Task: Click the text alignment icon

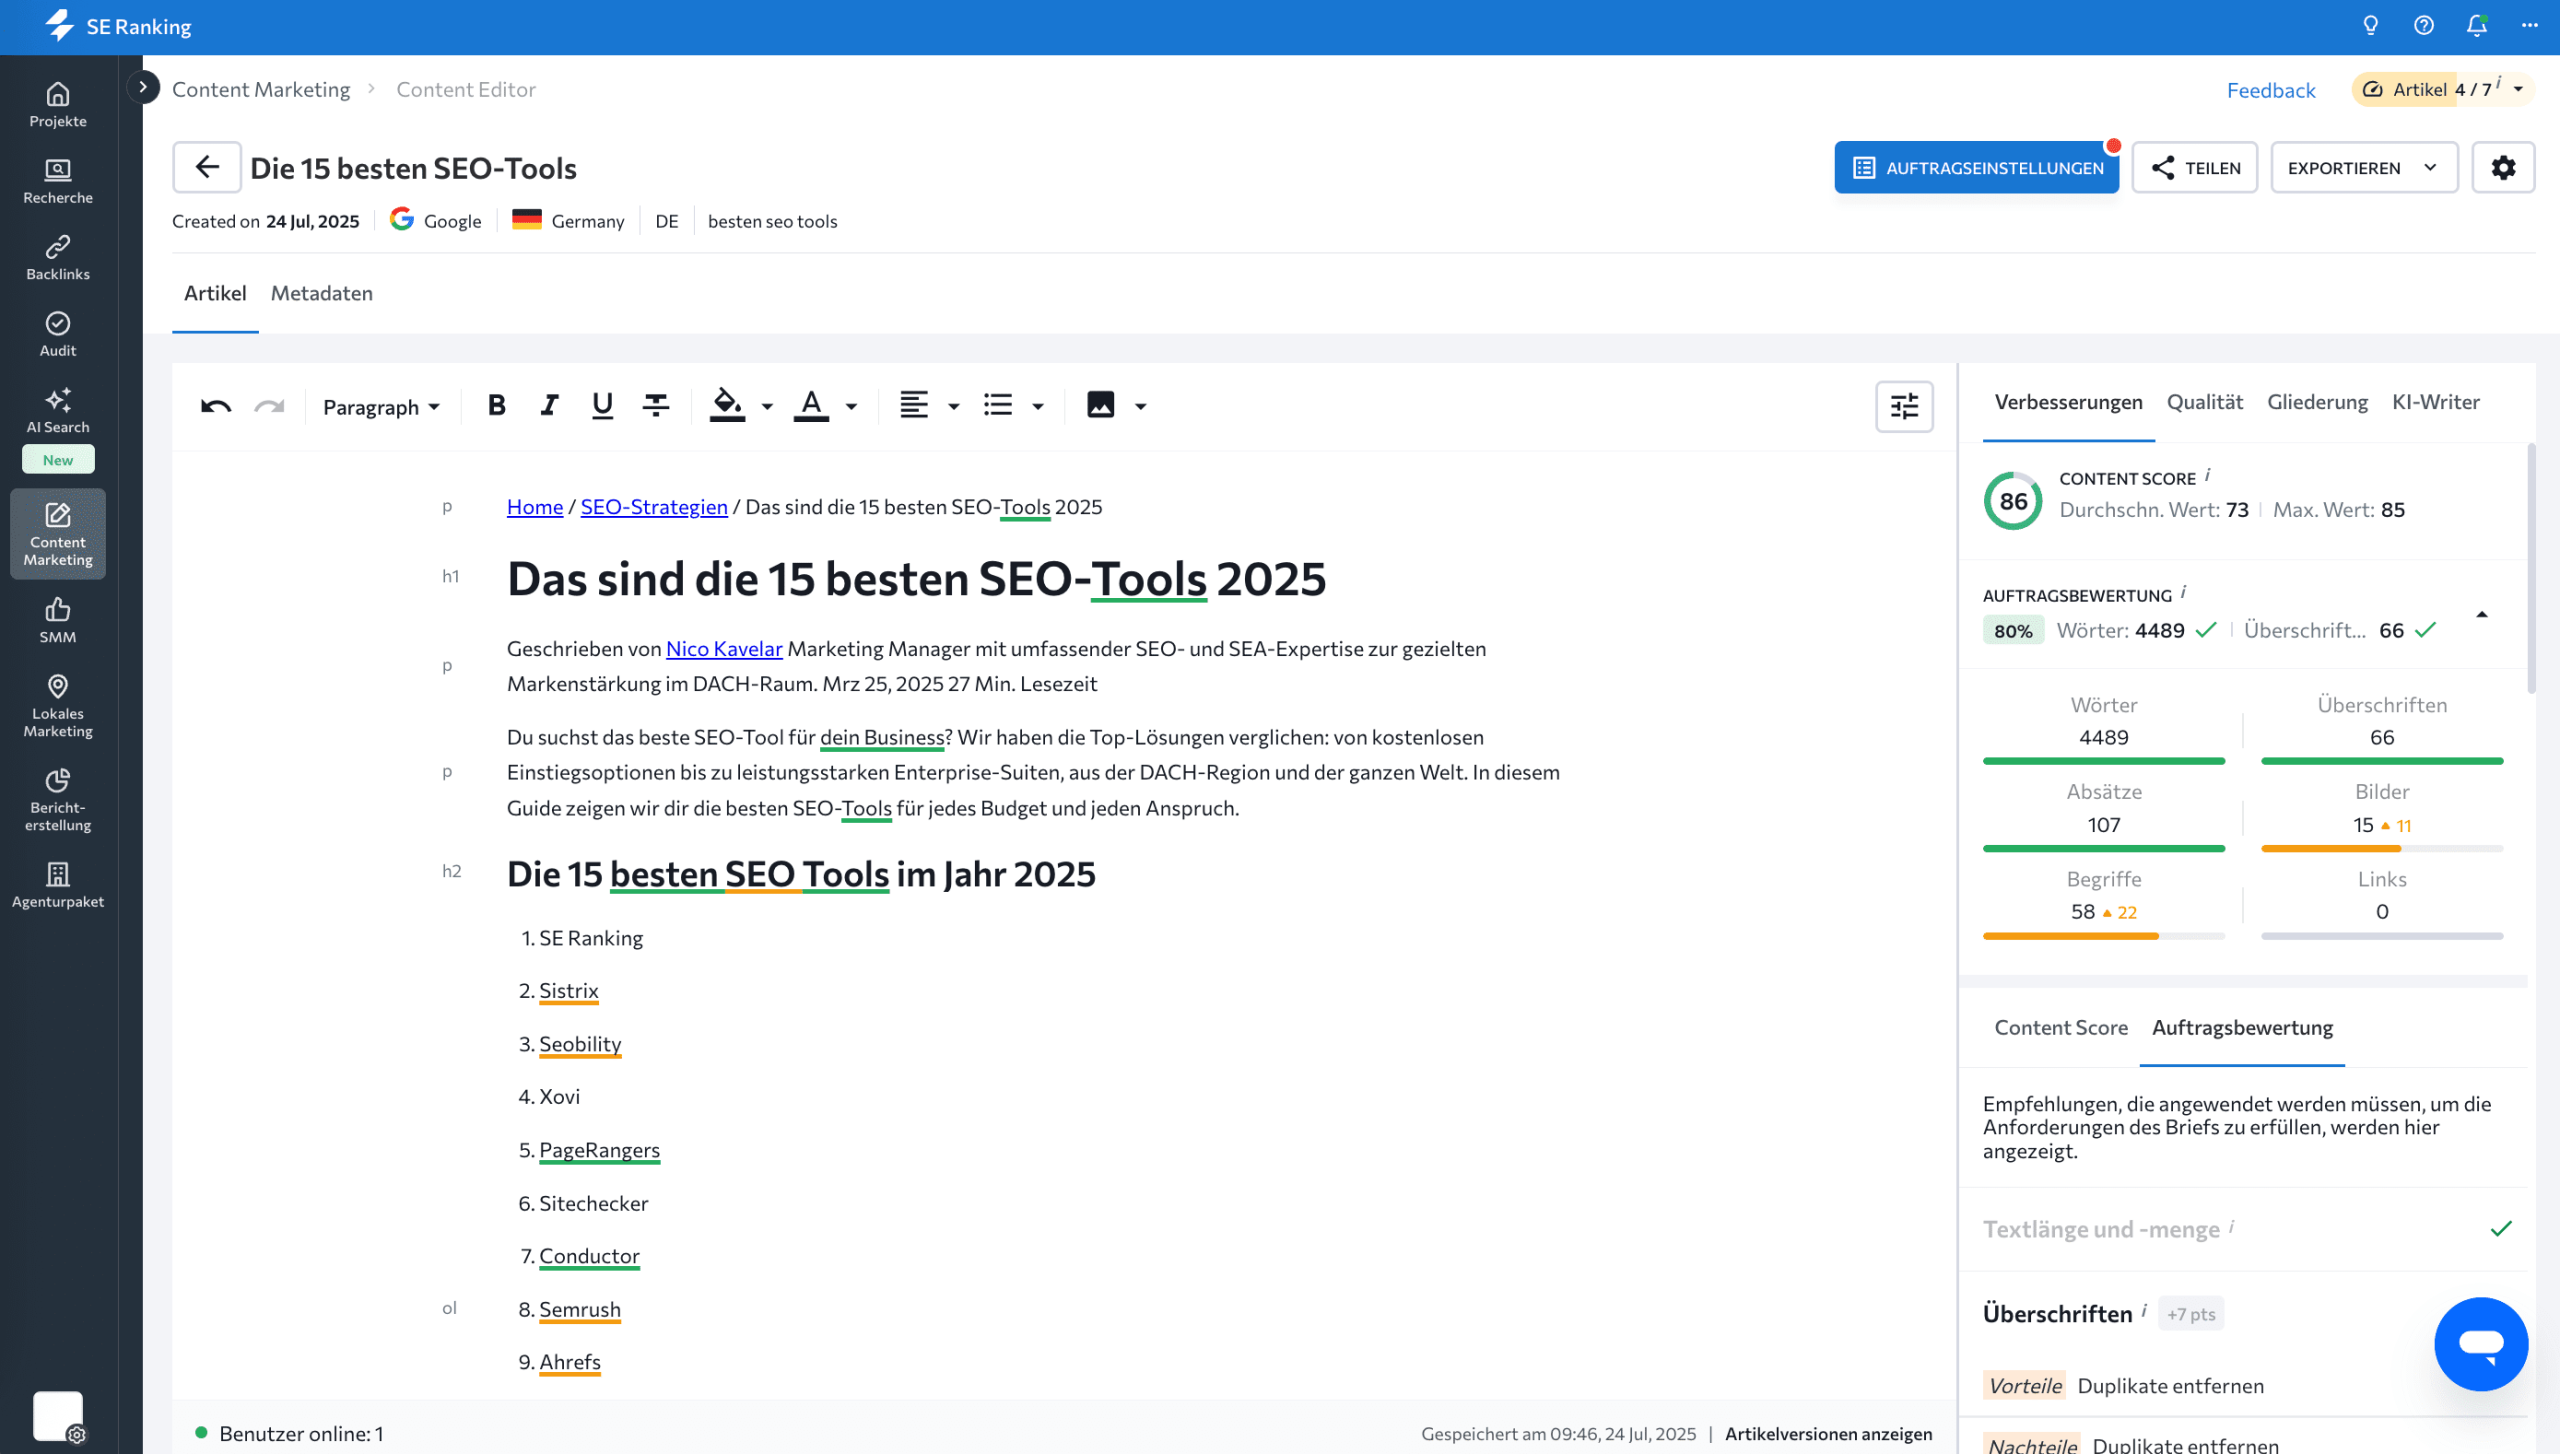Action: [x=913, y=405]
